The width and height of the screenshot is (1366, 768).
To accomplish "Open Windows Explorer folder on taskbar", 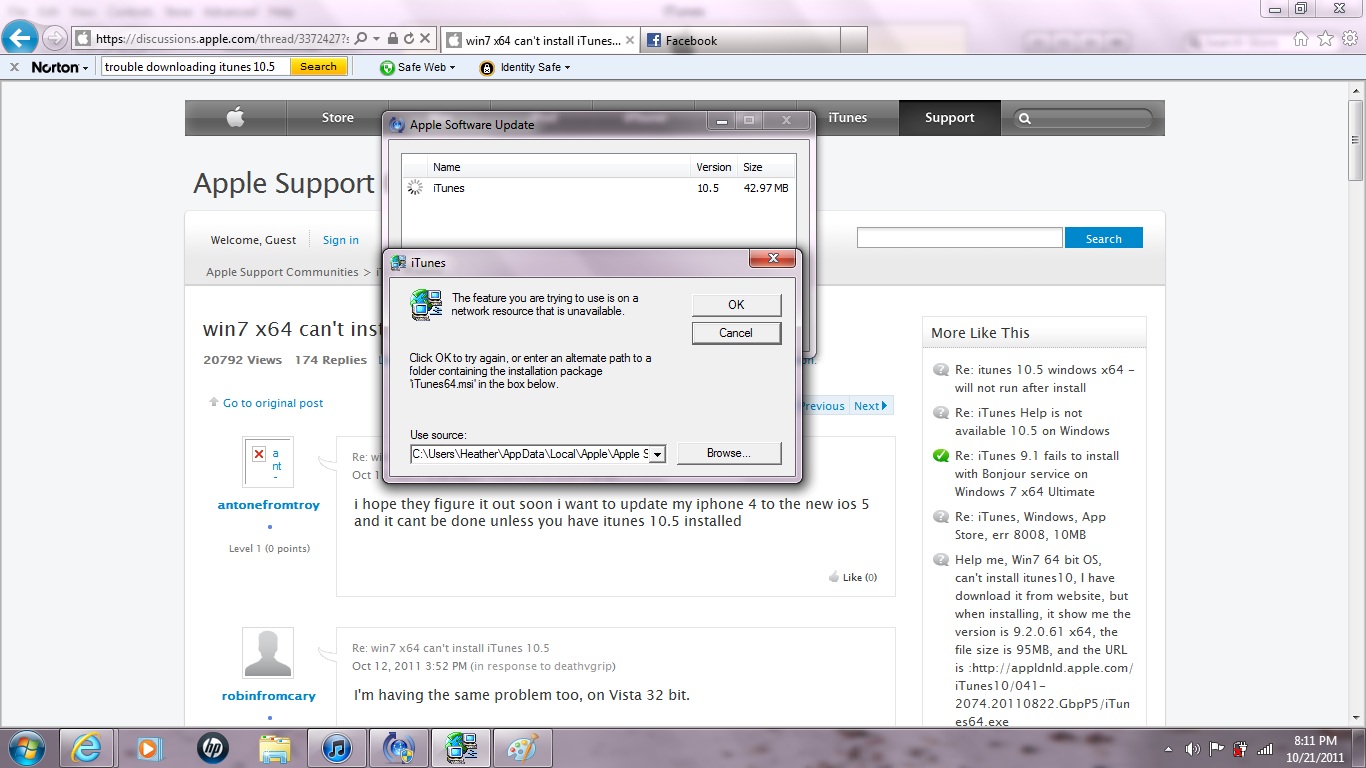I will click(274, 748).
